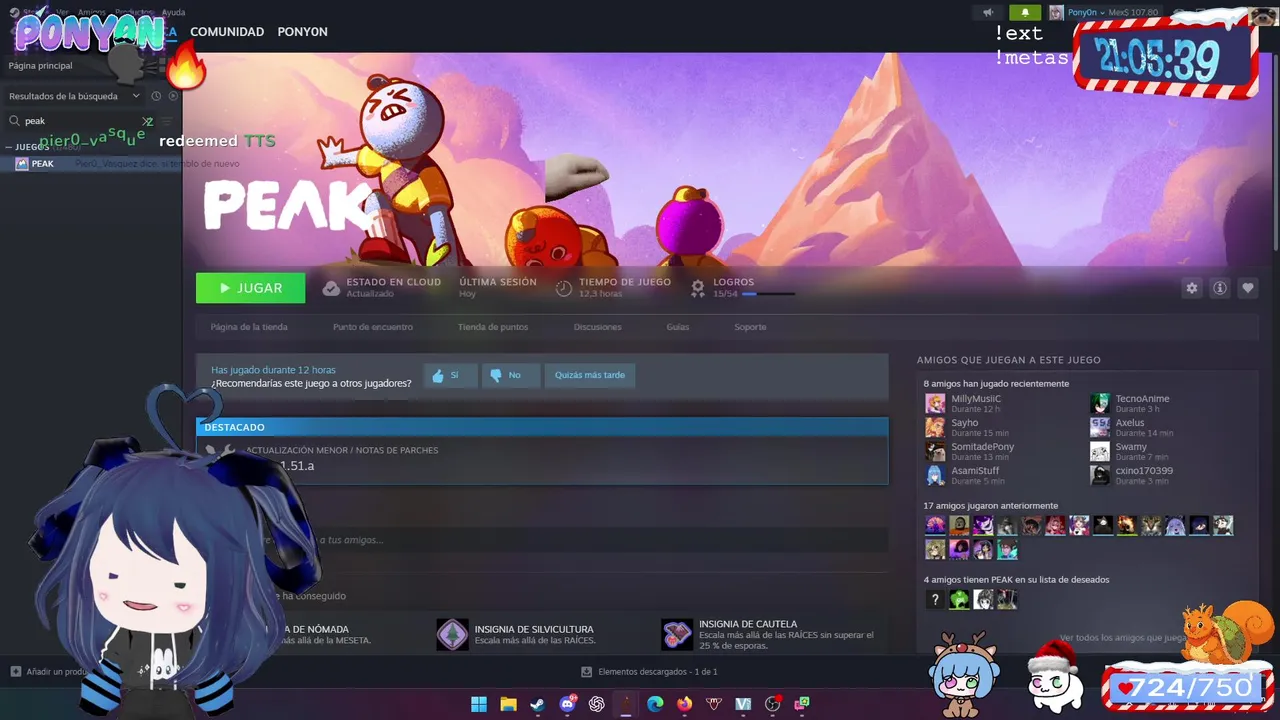The width and height of the screenshot is (1280, 720).
Task: Open the green notifications bell
Action: (1025, 13)
